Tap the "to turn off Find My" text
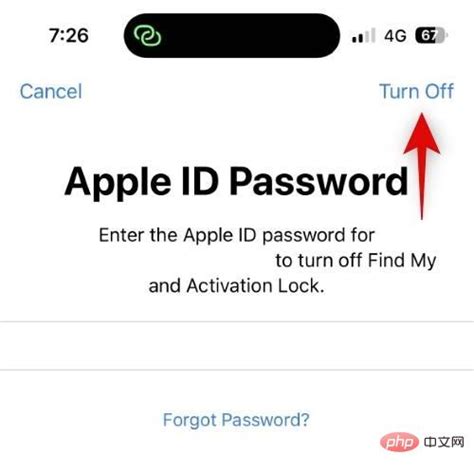The image size is (474, 473). click(356, 260)
